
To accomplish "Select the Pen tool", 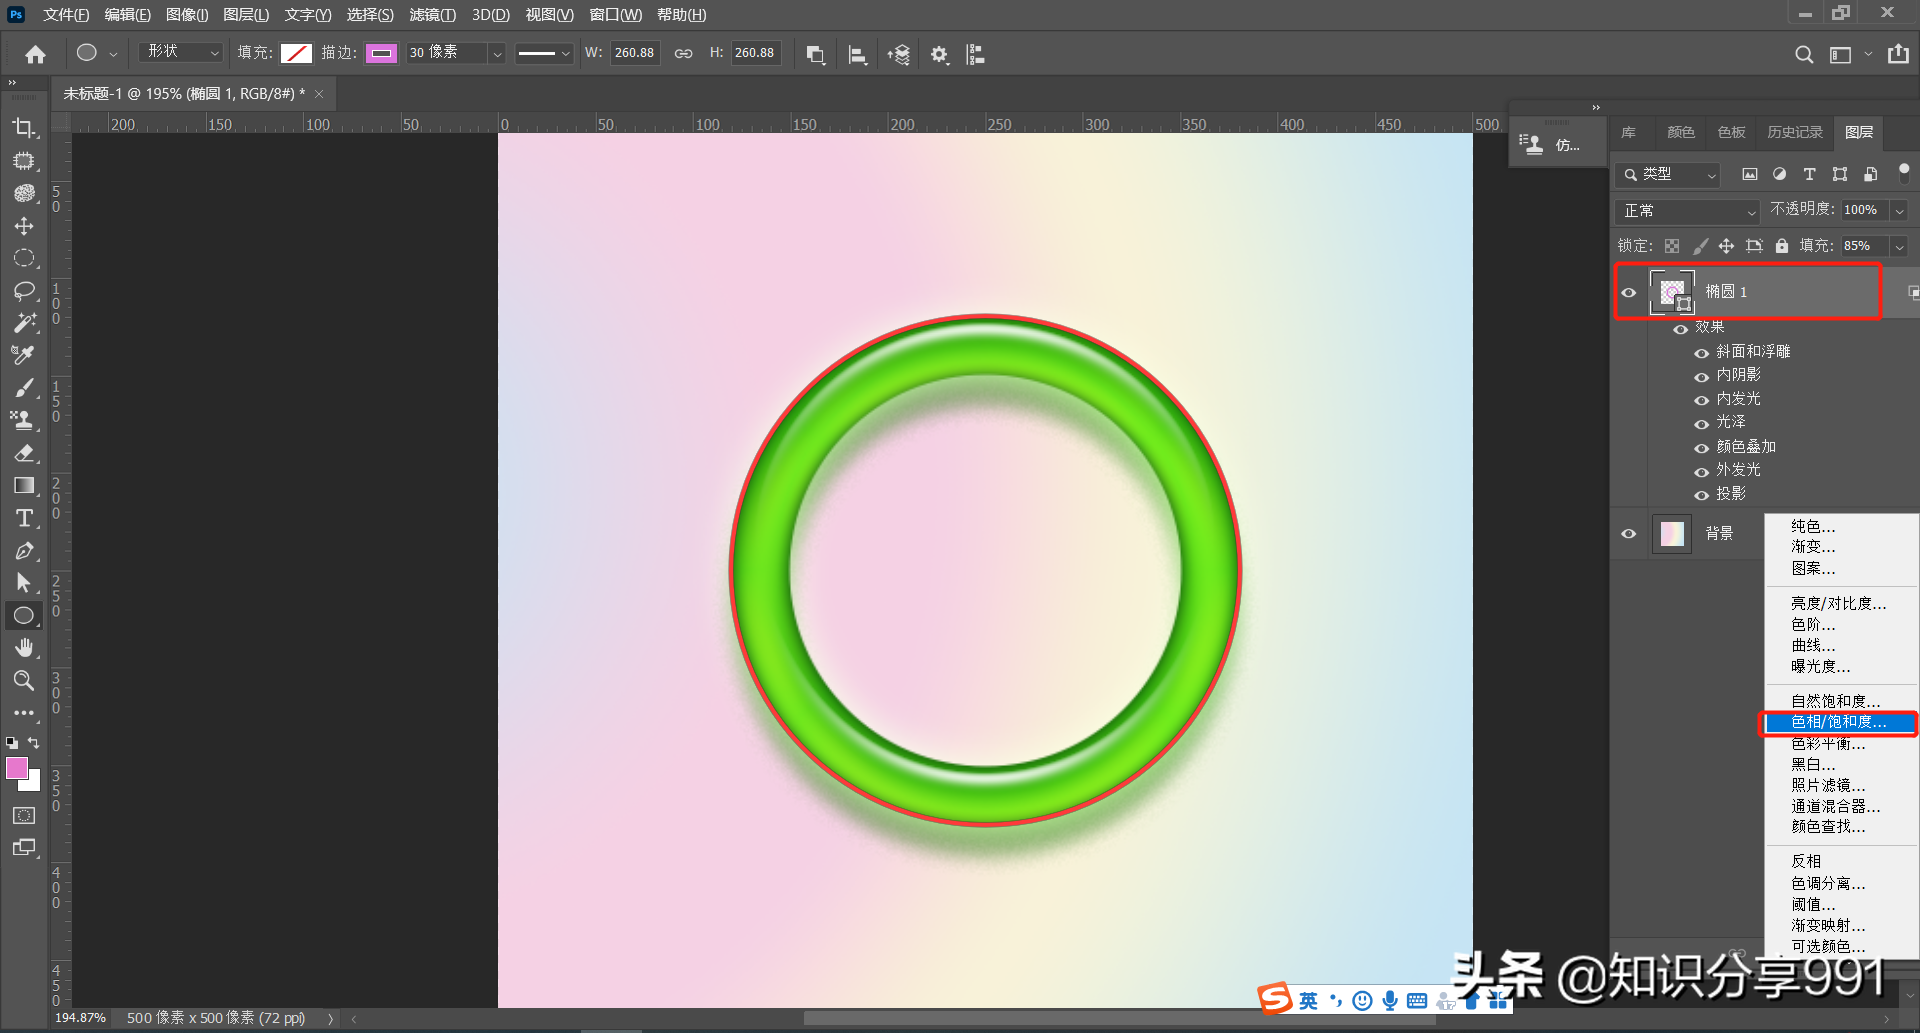I will [x=24, y=551].
